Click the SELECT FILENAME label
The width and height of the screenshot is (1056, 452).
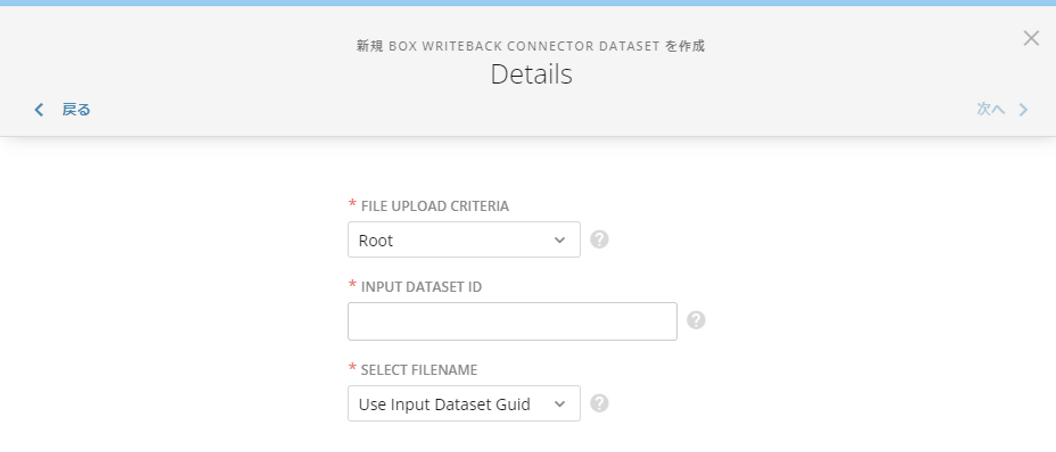(x=419, y=370)
